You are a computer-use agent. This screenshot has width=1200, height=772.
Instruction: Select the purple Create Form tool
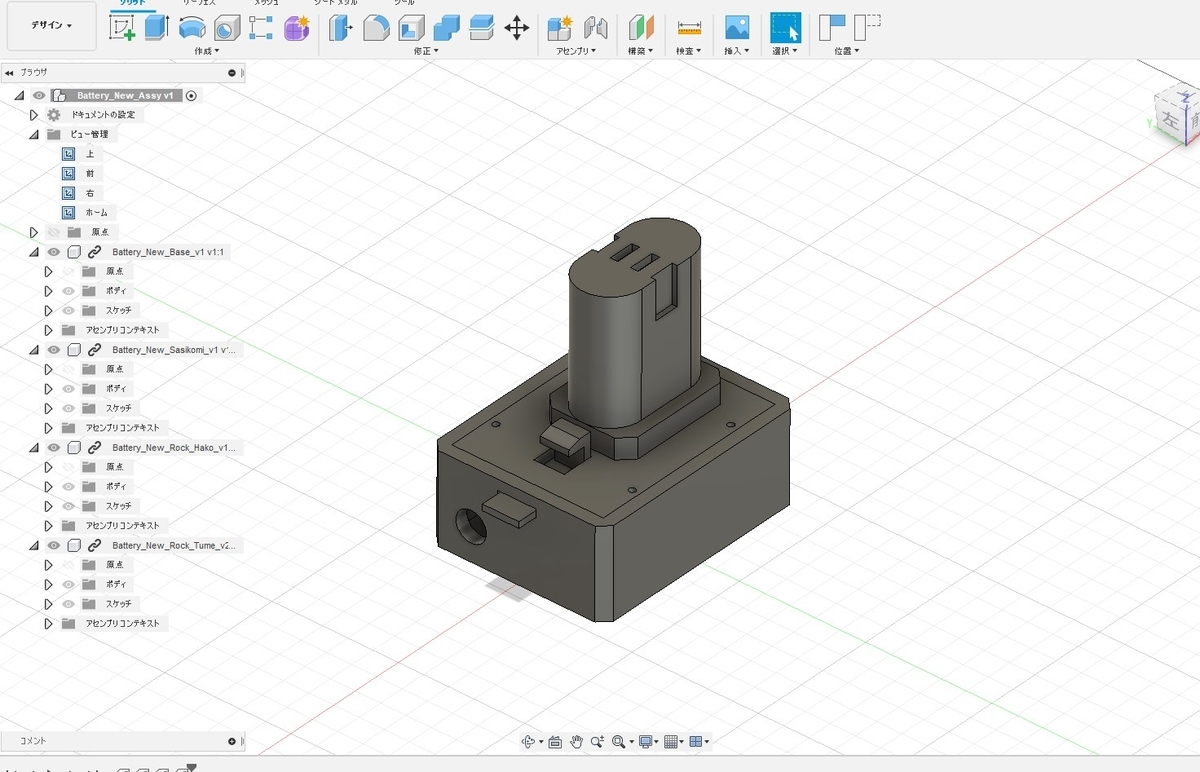[x=297, y=28]
